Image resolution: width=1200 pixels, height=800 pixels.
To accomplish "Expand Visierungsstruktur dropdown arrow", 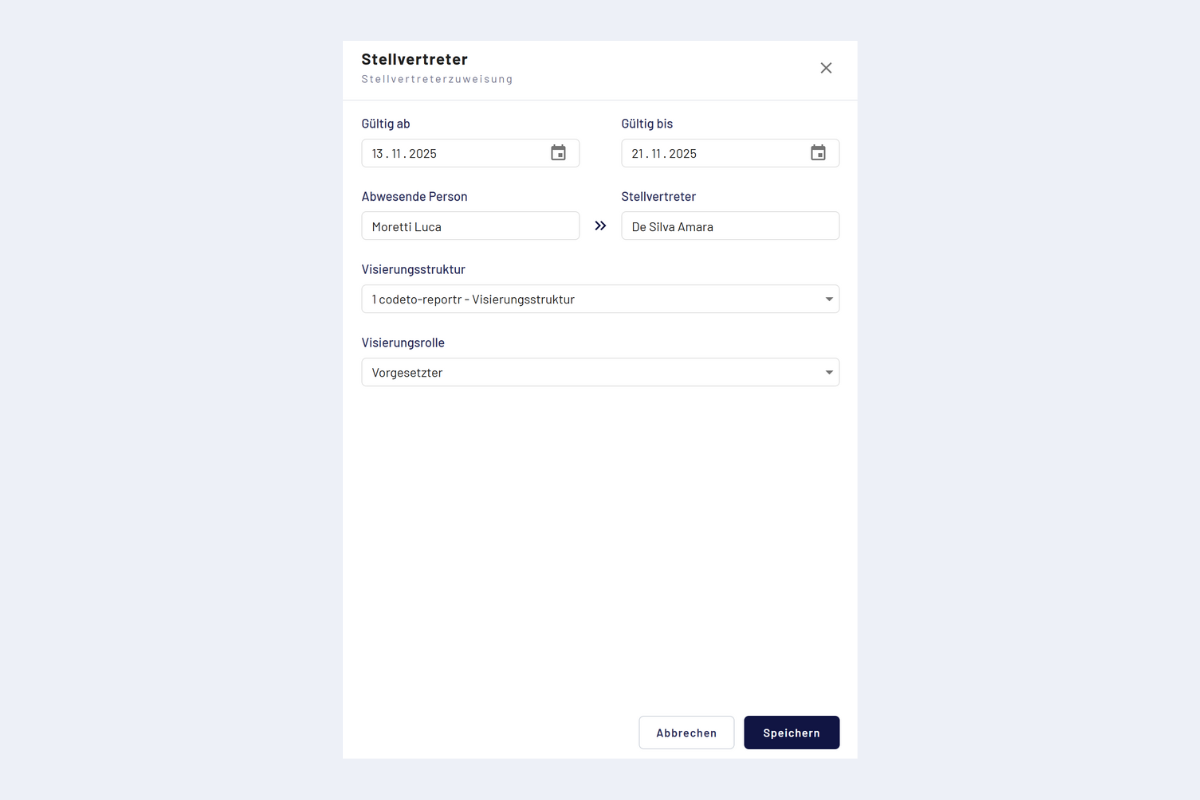I will 829,299.
